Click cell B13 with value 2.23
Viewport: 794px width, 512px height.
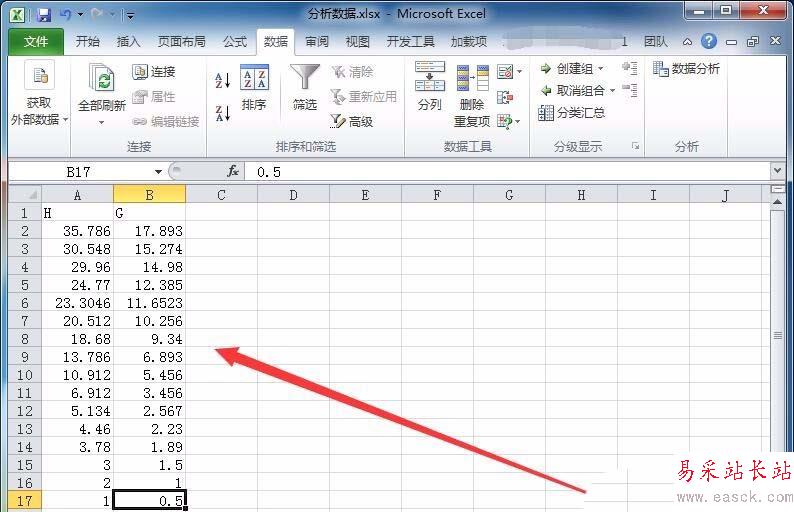pyautogui.click(x=149, y=429)
